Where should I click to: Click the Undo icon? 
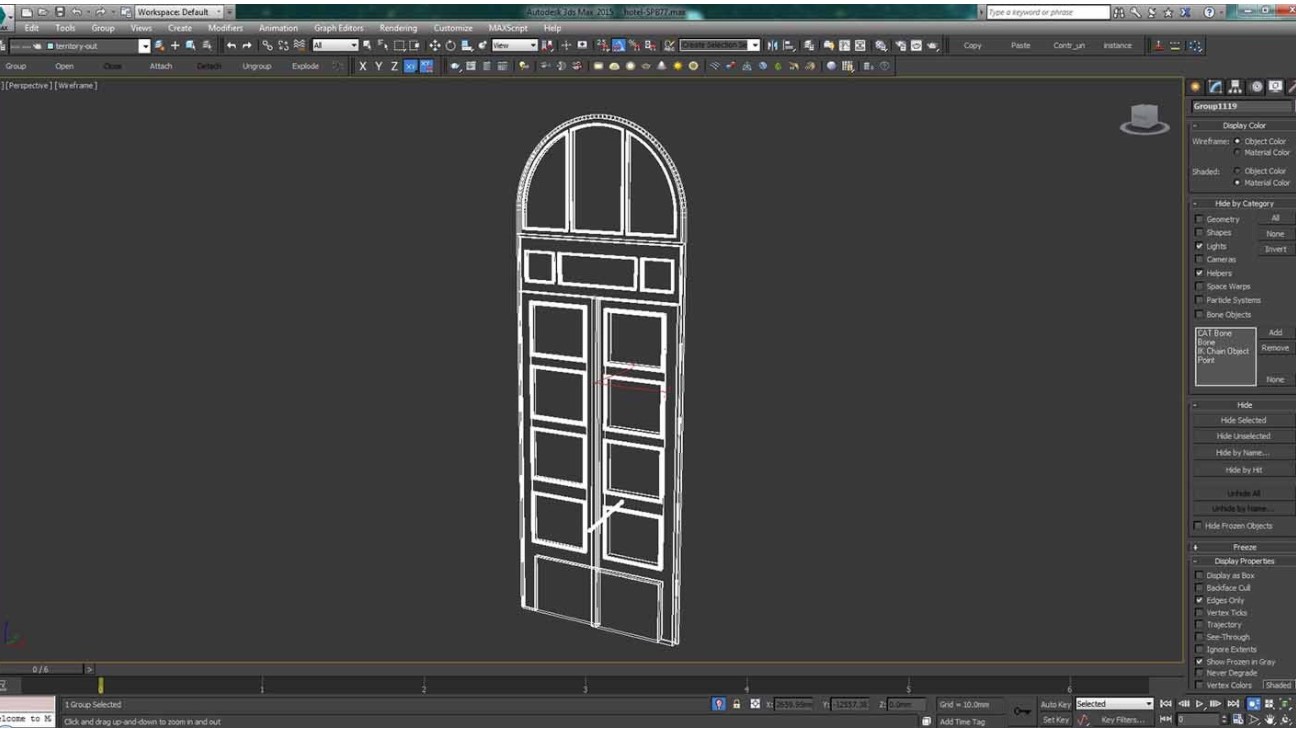point(232,45)
